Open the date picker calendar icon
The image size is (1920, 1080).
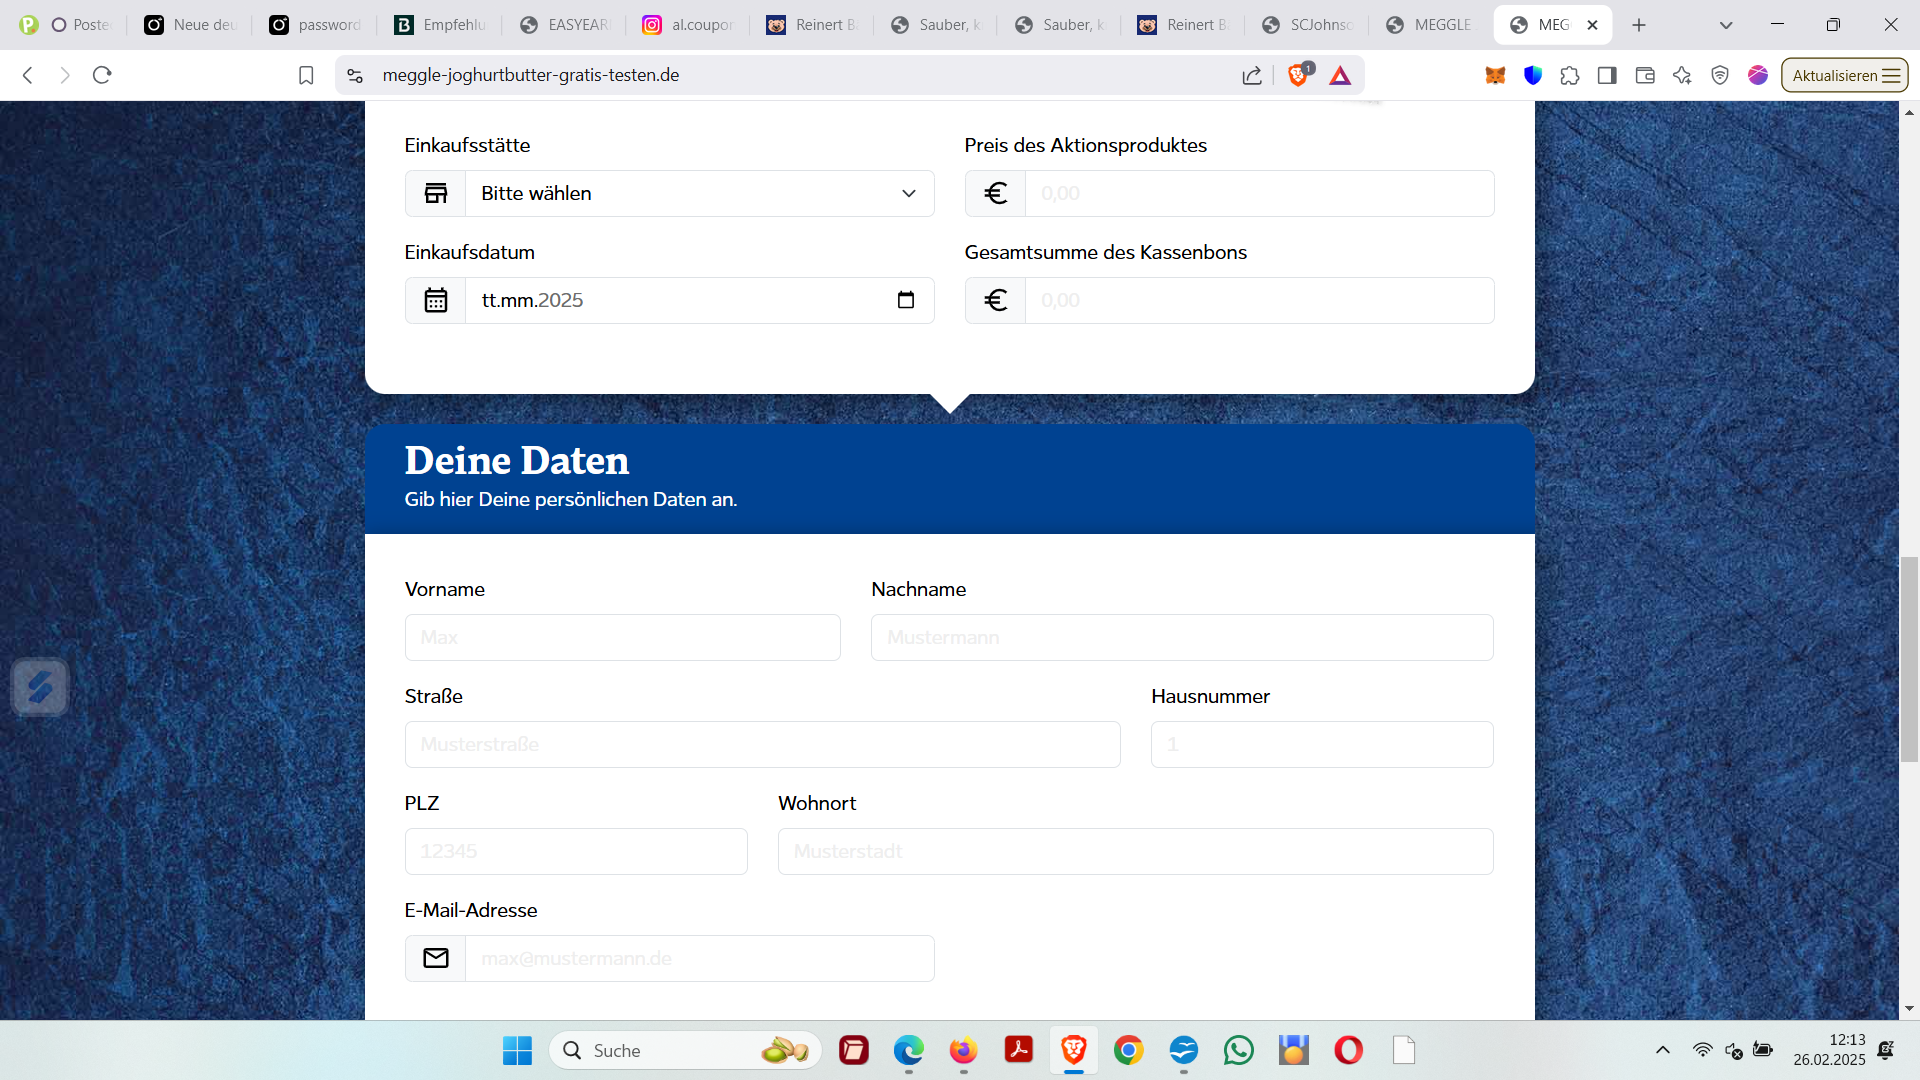906,300
